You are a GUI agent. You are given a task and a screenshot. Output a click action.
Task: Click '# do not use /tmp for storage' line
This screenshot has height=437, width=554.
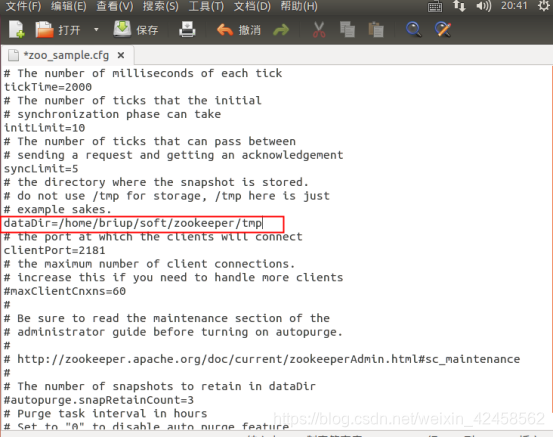point(166,196)
